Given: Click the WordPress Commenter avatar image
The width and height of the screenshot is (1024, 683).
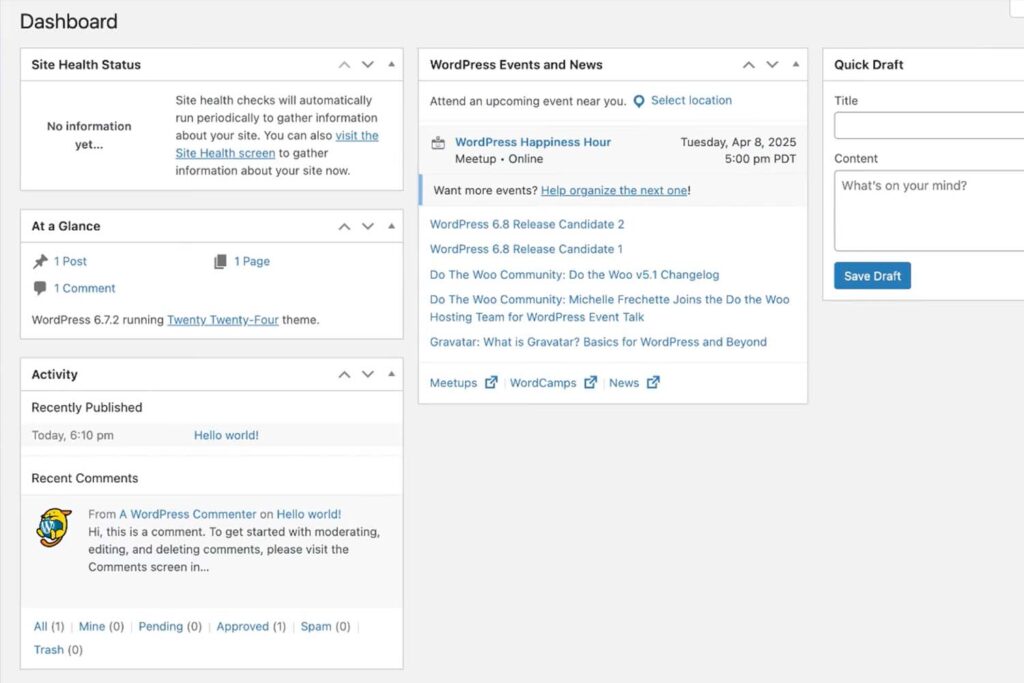Looking at the screenshot, I should point(54,527).
